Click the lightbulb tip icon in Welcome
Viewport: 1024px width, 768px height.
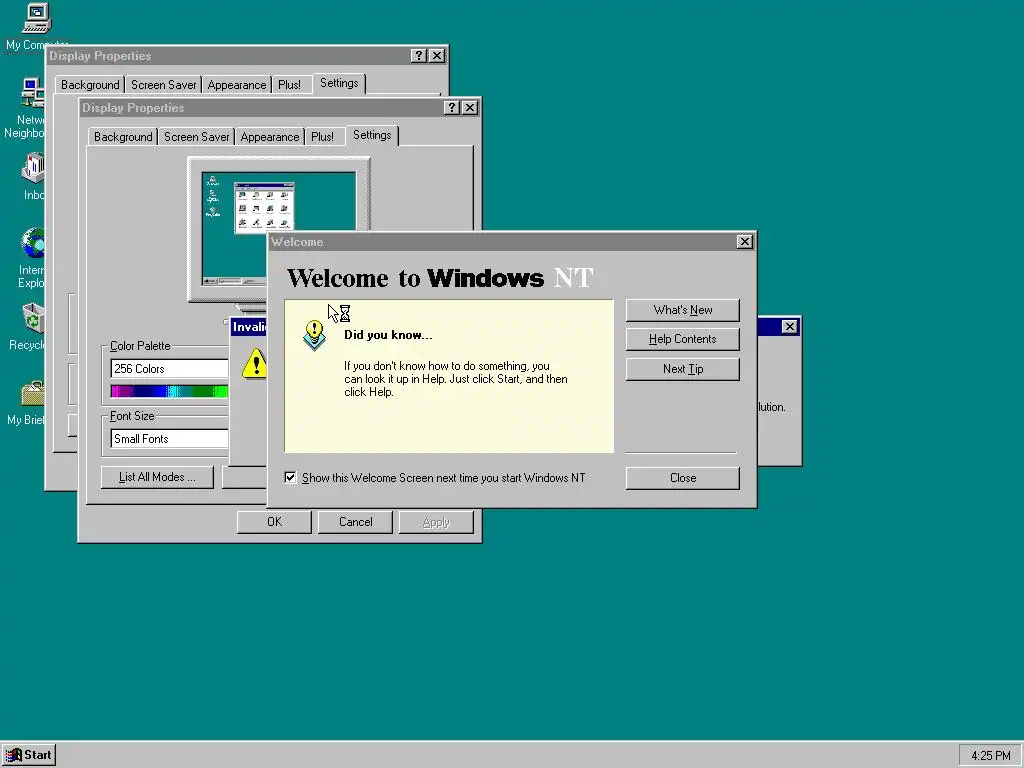click(315, 334)
